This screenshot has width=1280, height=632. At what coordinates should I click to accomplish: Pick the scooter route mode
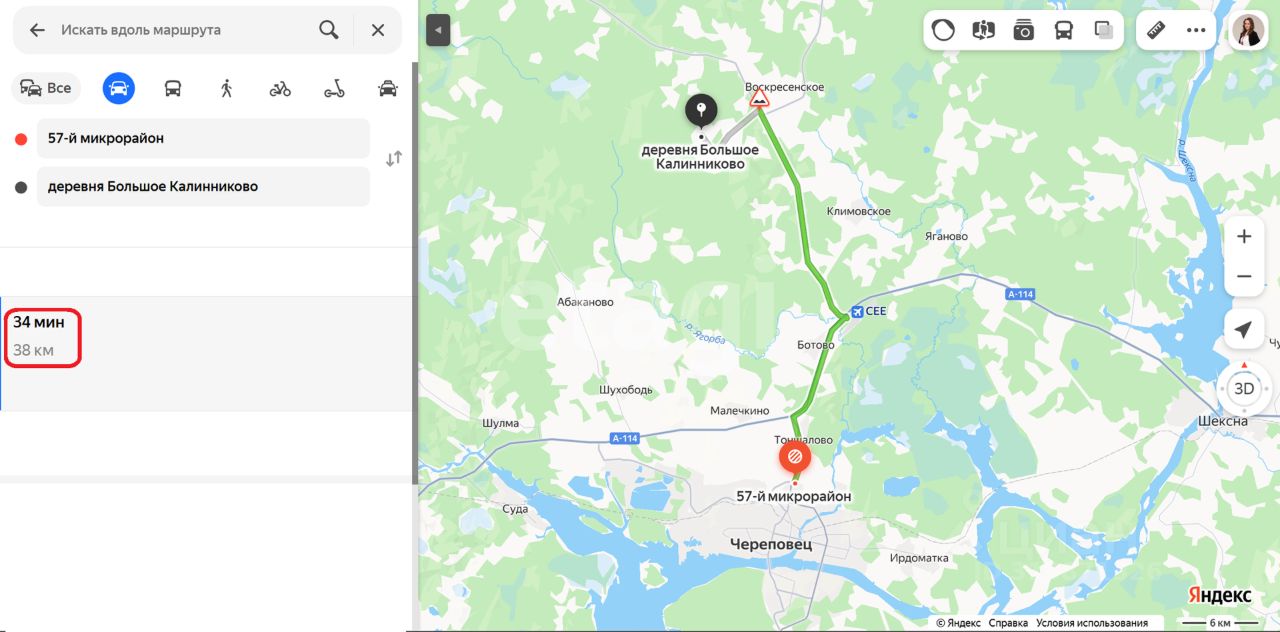point(334,88)
